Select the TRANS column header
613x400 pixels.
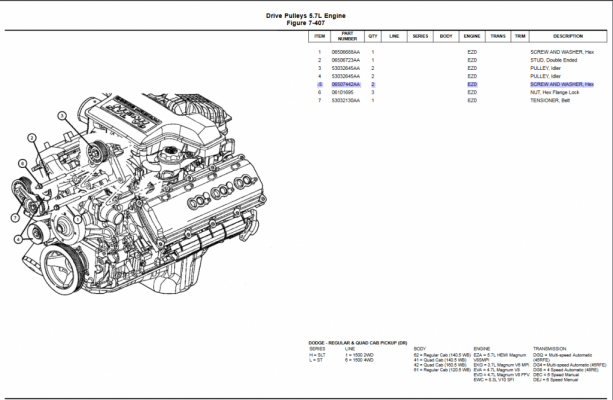[x=498, y=36]
